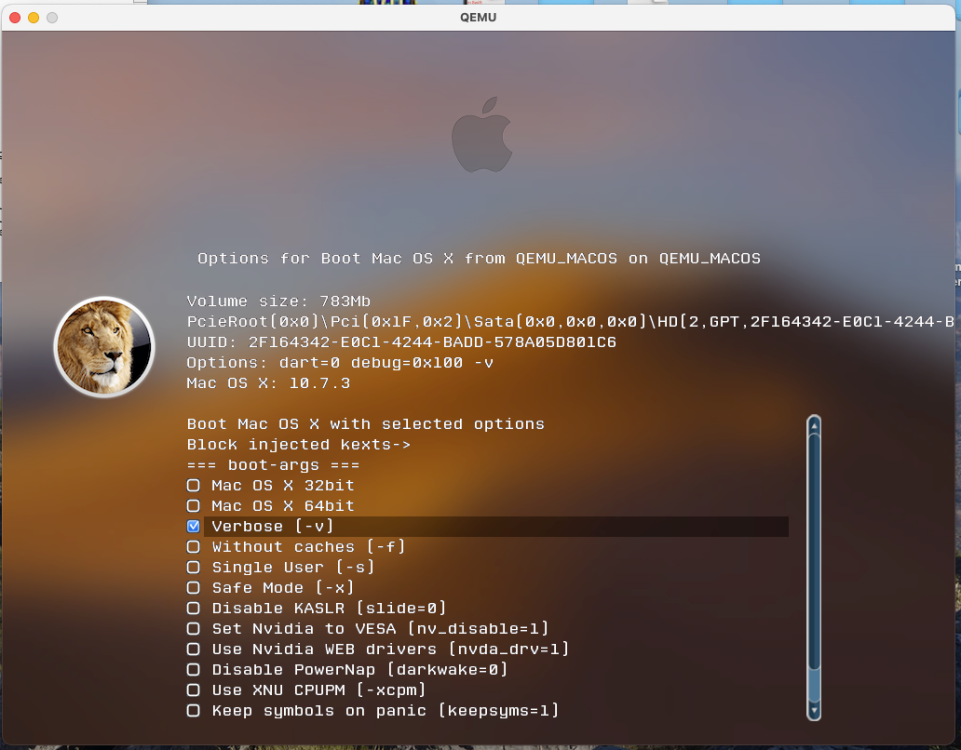Minimize the QEMU window
This screenshot has width=961, height=750.
(34, 18)
